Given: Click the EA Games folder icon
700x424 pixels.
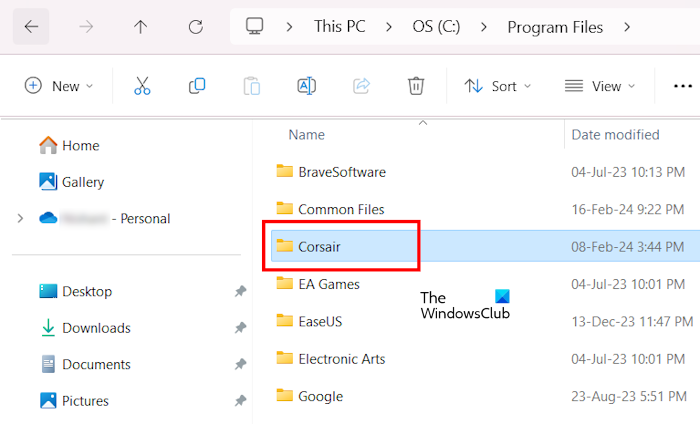Looking at the screenshot, I should 284,283.
